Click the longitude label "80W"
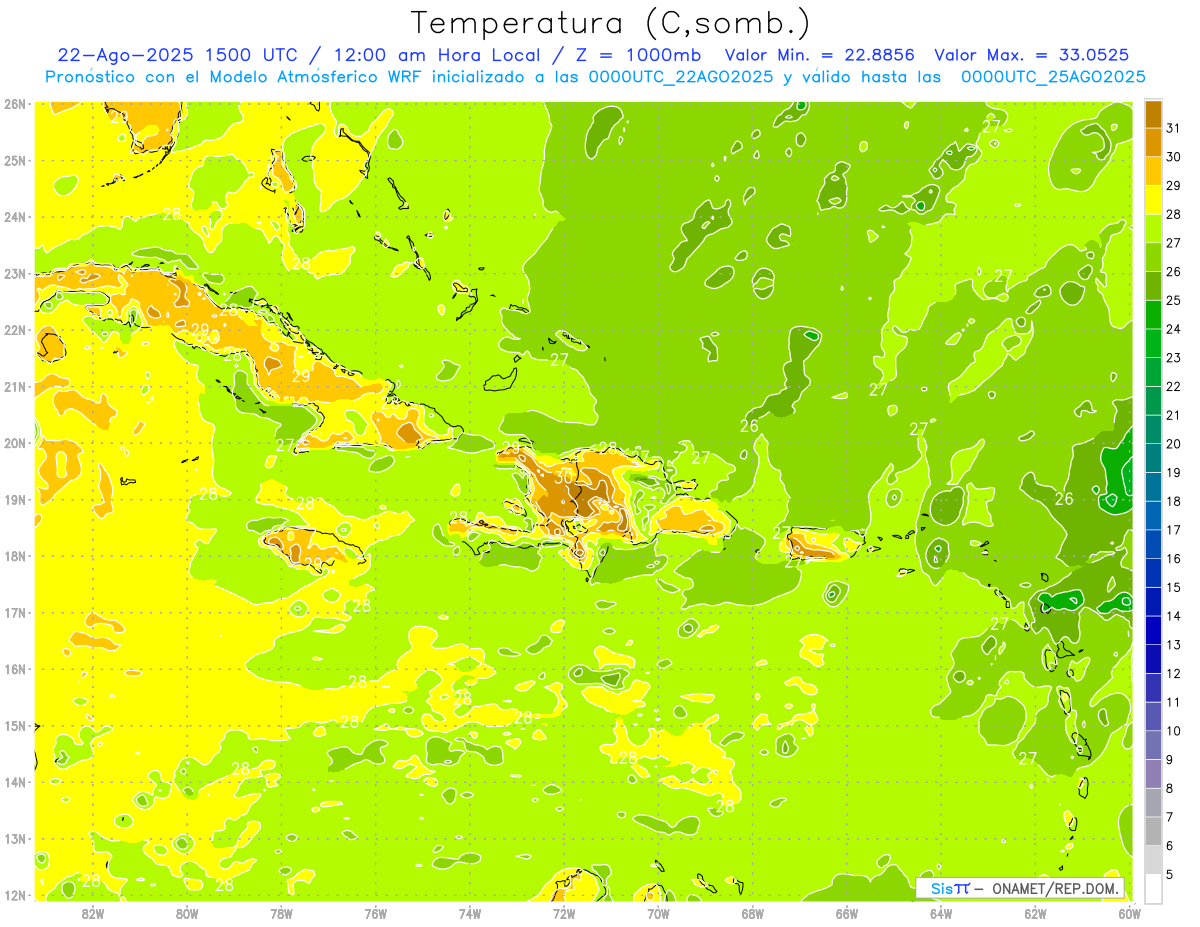Image resolution: width=1200 pixels, height=927 pixels. coord(187,913)
